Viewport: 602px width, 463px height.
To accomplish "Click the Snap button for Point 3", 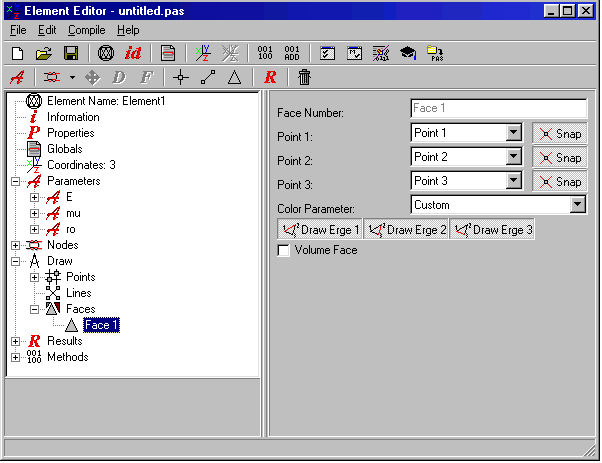I will click(559, 181).
